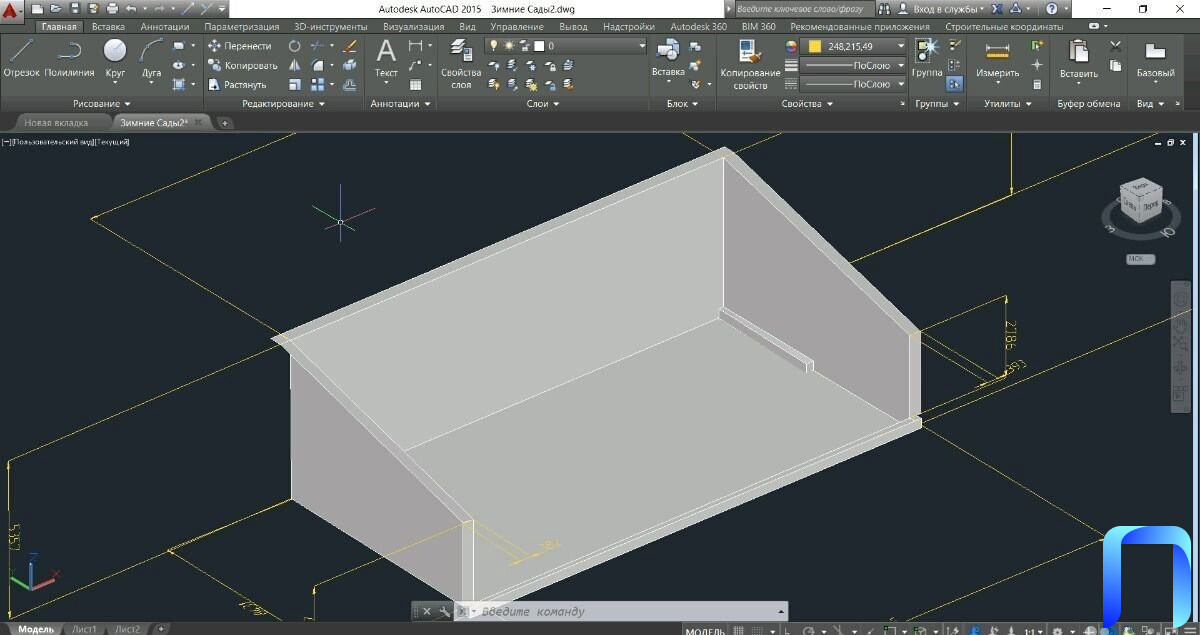Activate the Перенести move command

click(239, 46)
